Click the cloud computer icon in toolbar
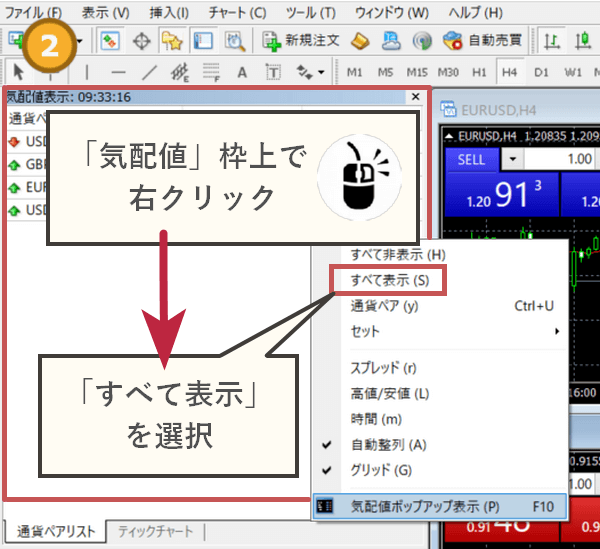This screenshot has height=549, width=600. point(391,41)
